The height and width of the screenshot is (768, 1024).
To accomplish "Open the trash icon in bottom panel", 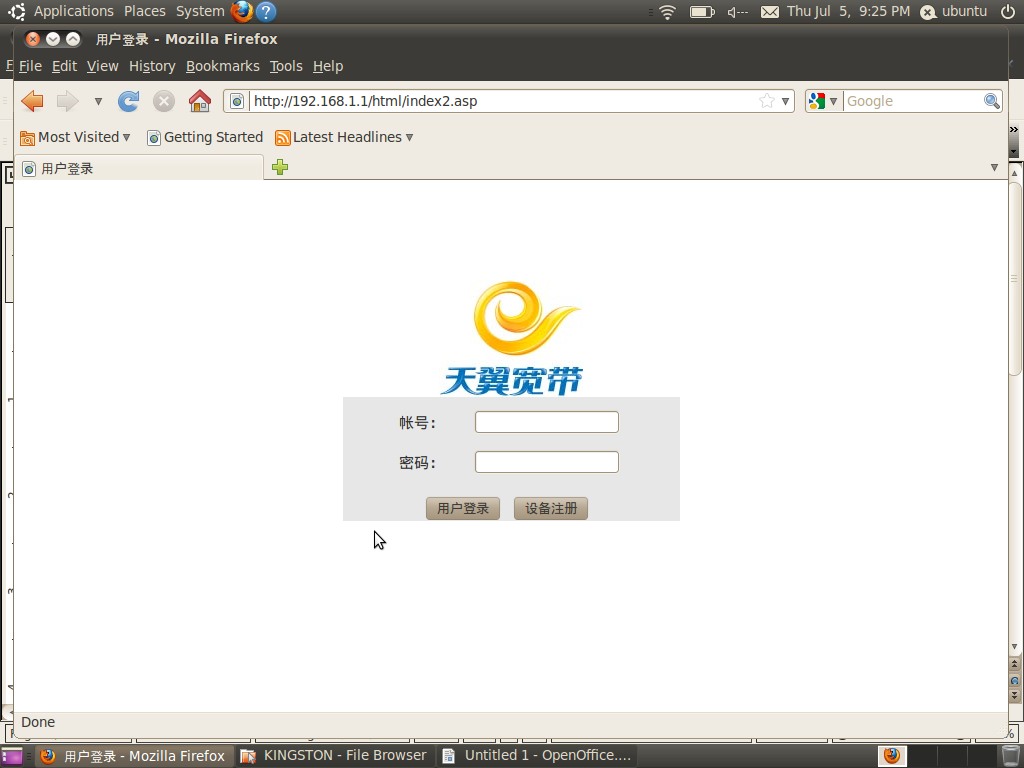I will click(1010, 756).
